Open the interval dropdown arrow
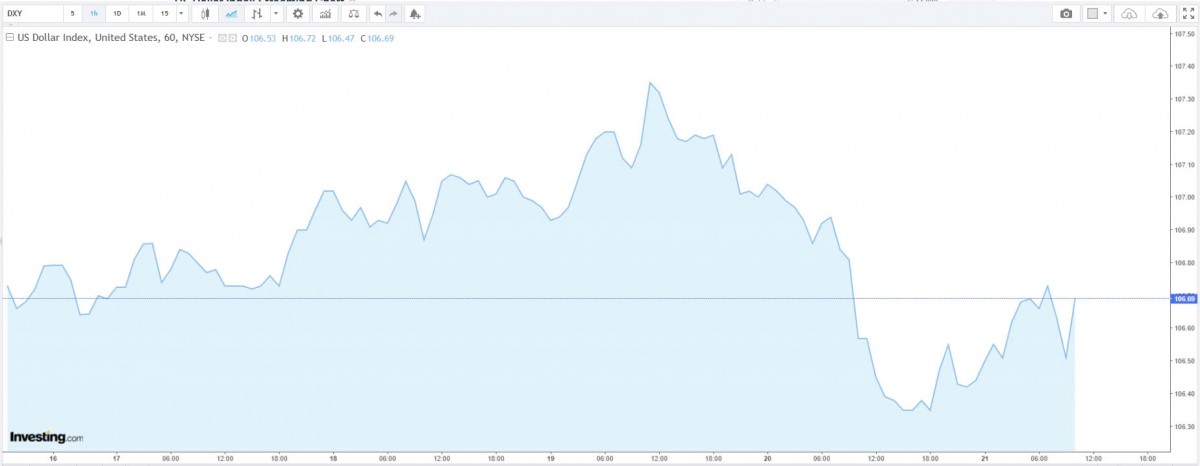The height and width of the screenshot is (466, 1200). (181, 14)
